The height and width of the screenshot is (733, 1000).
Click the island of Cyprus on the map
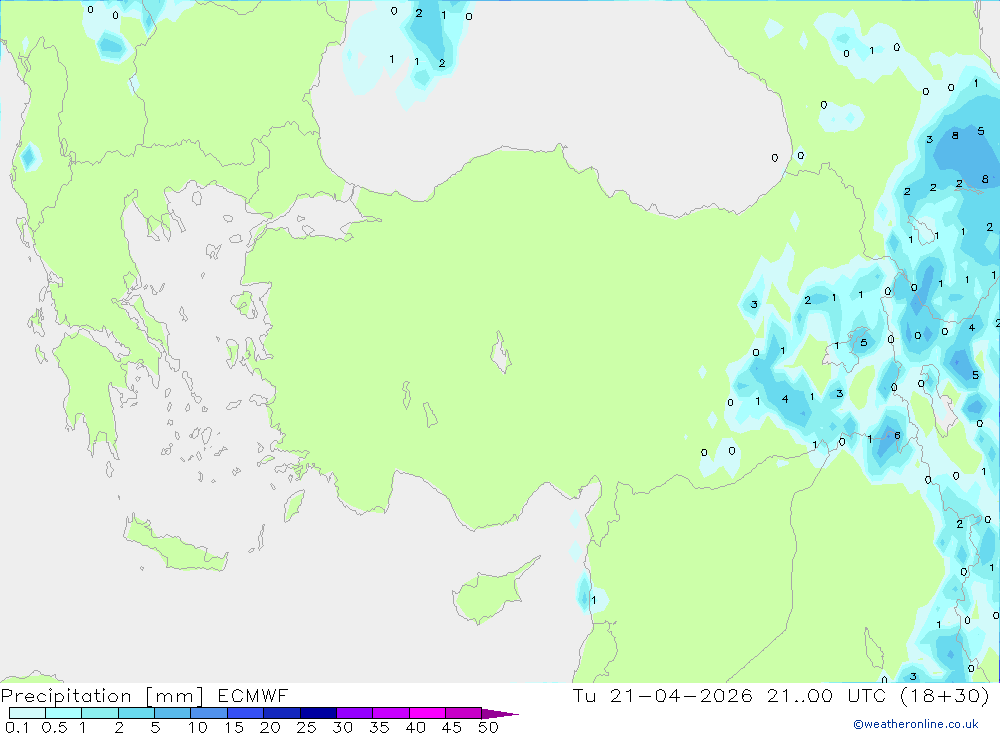(x=491, y=592)
